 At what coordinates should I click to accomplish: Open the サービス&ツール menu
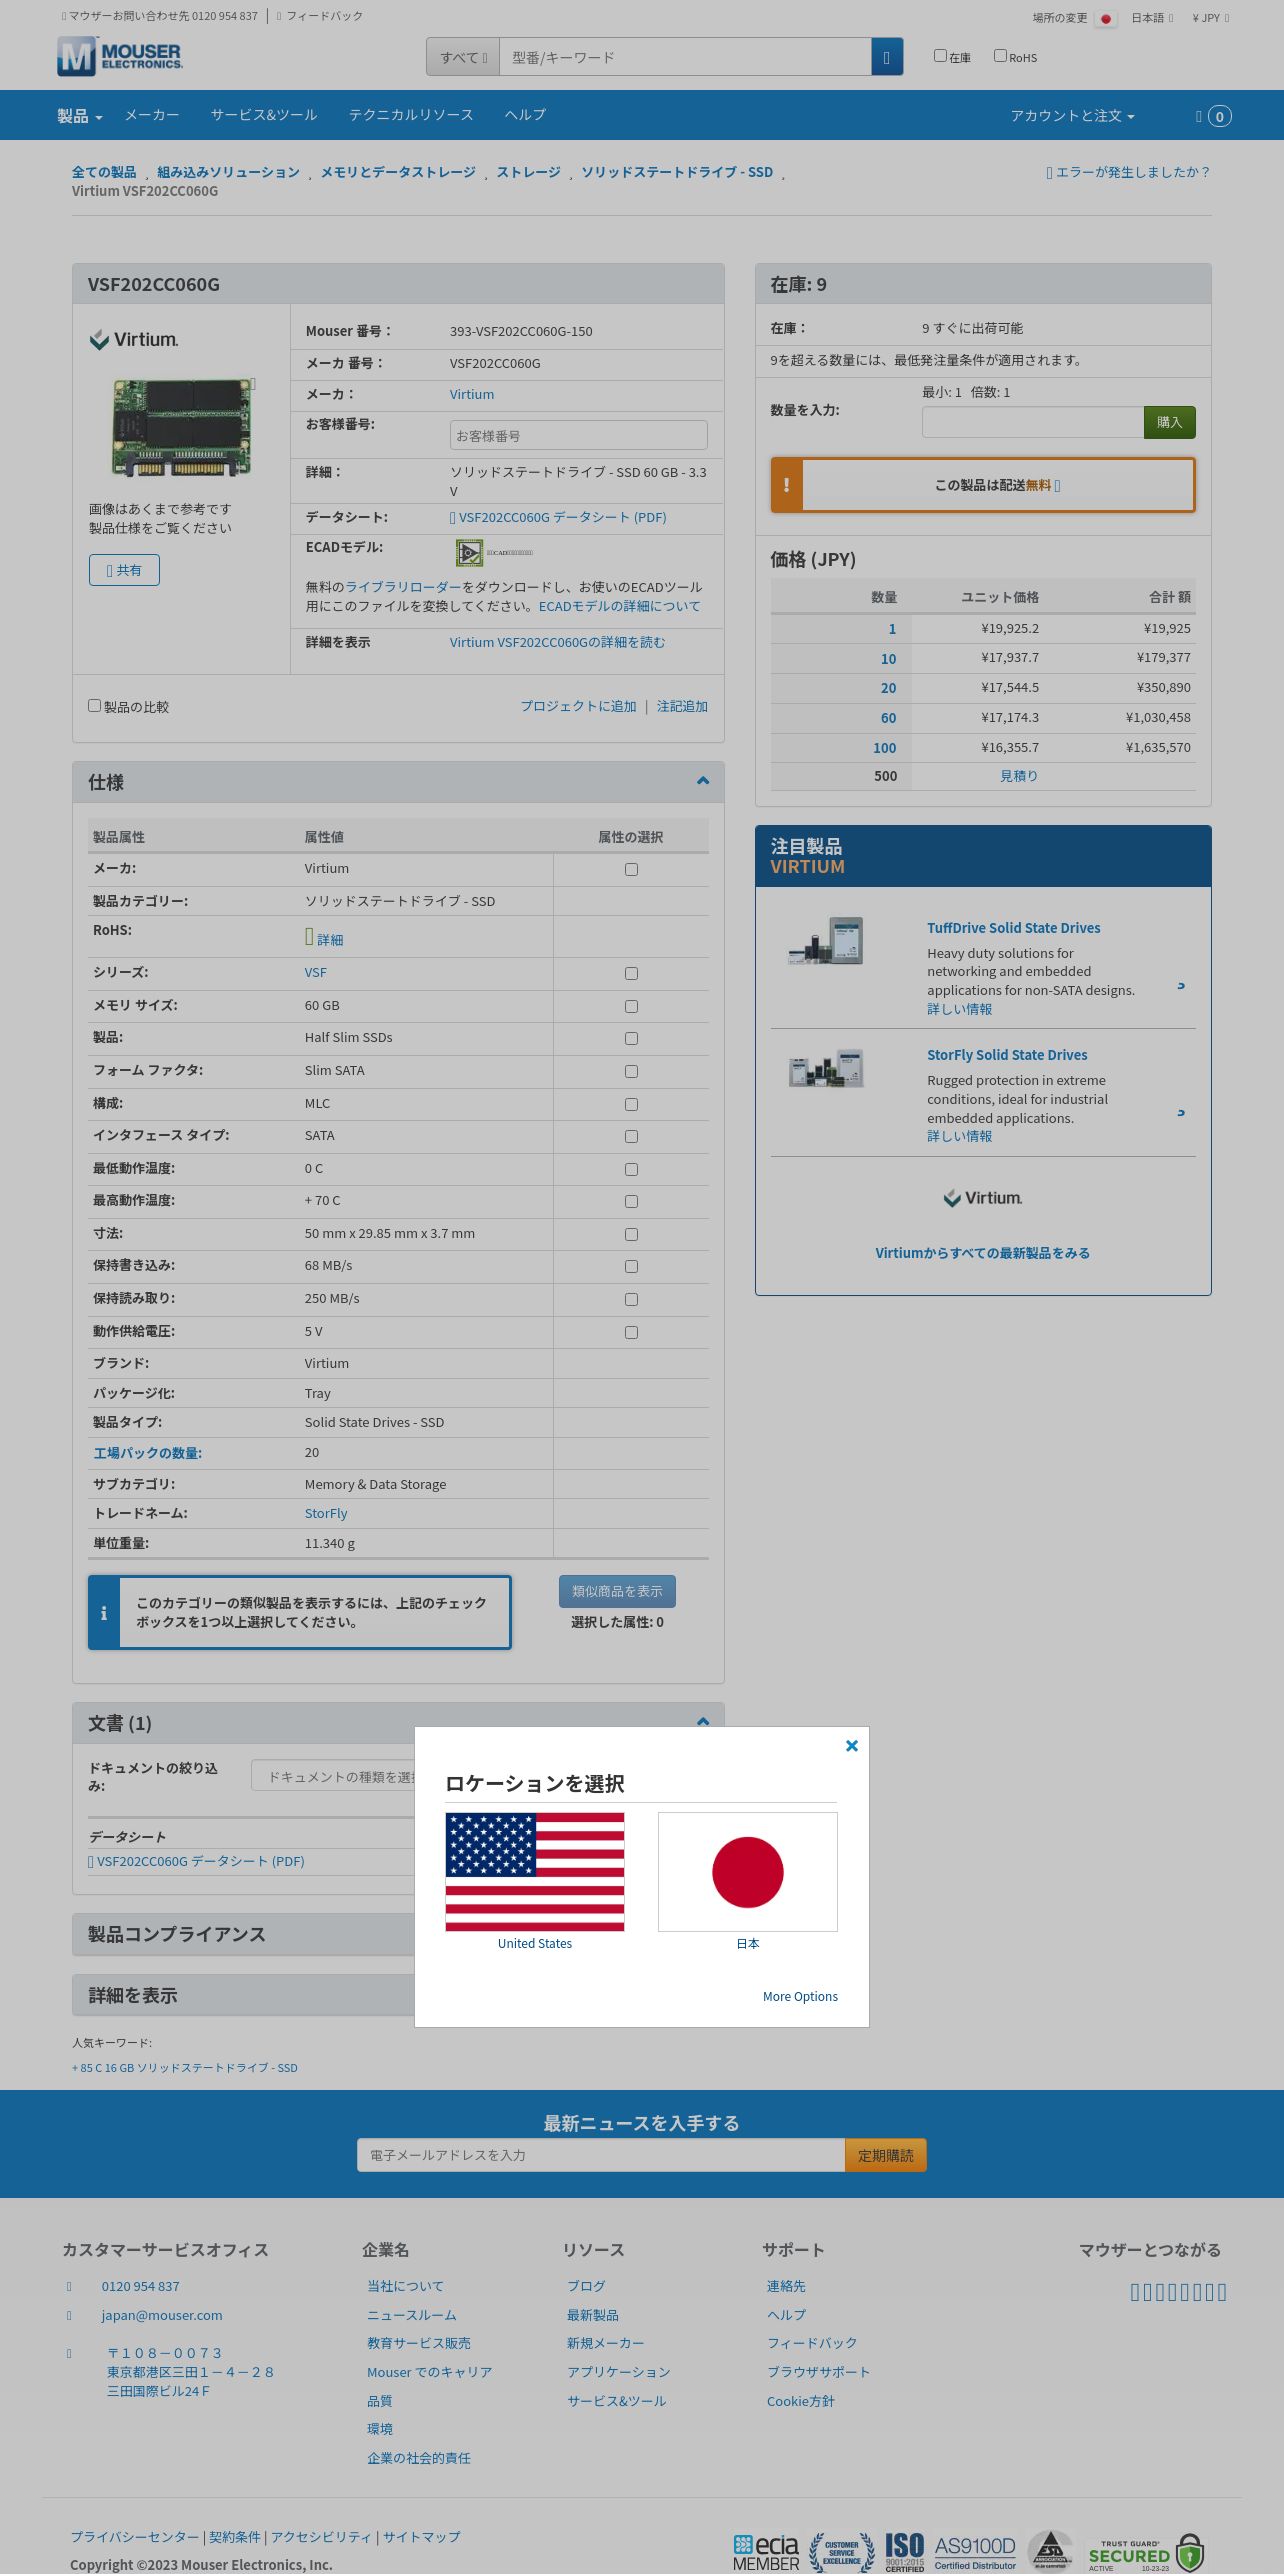tap(264, 115)
